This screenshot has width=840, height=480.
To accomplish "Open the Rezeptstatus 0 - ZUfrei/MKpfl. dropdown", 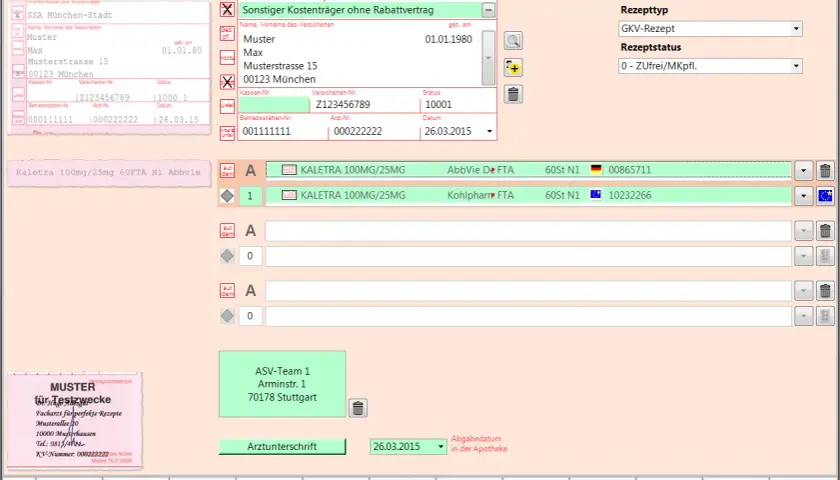I will coord(710,66).
